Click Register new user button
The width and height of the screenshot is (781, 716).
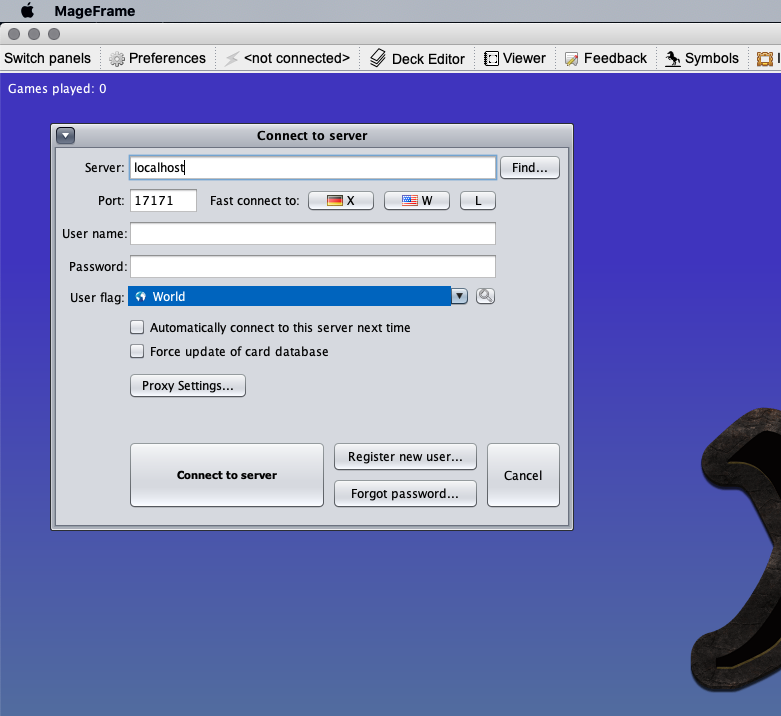(405, 457)
